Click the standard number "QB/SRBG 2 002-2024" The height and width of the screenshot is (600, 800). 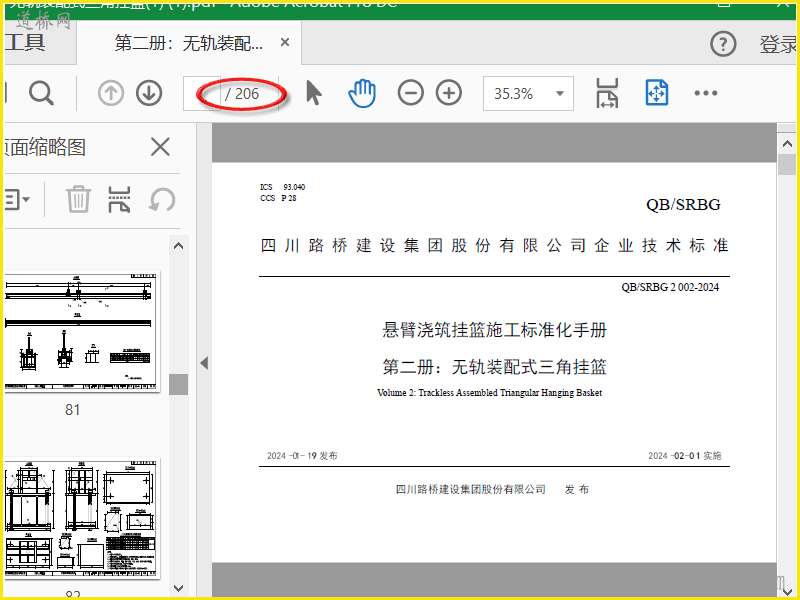(670, 287)
